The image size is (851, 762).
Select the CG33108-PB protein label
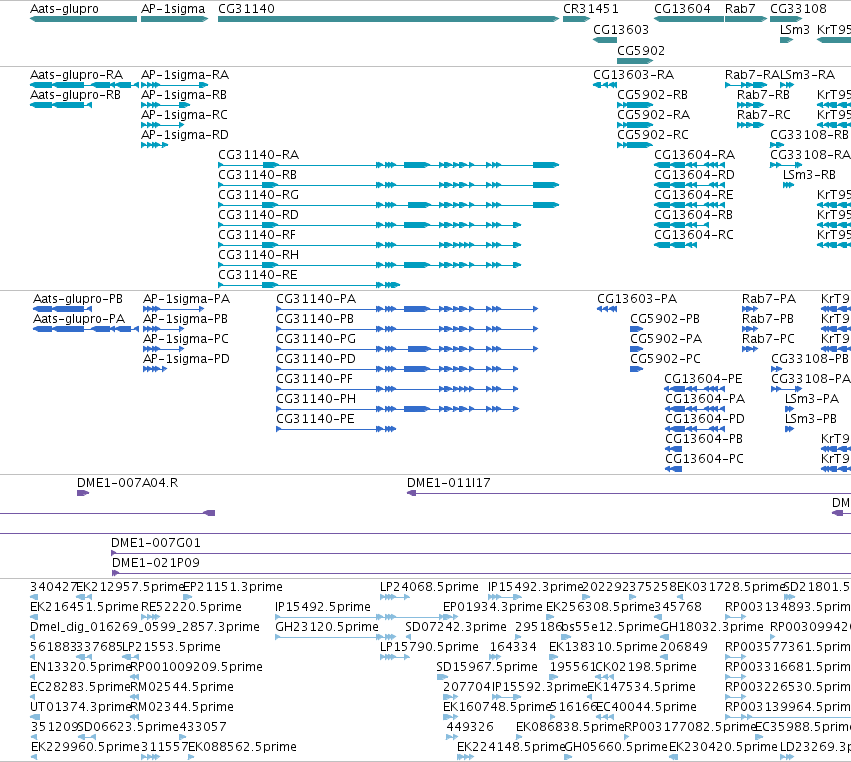tap(810, 359)
